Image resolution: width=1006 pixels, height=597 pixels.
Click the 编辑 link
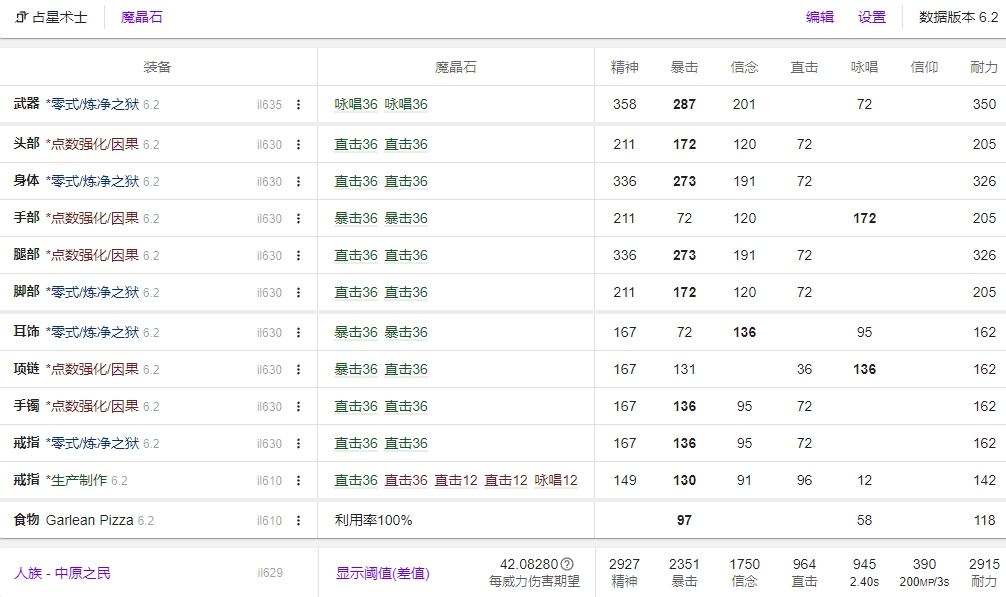click(820, 17)
